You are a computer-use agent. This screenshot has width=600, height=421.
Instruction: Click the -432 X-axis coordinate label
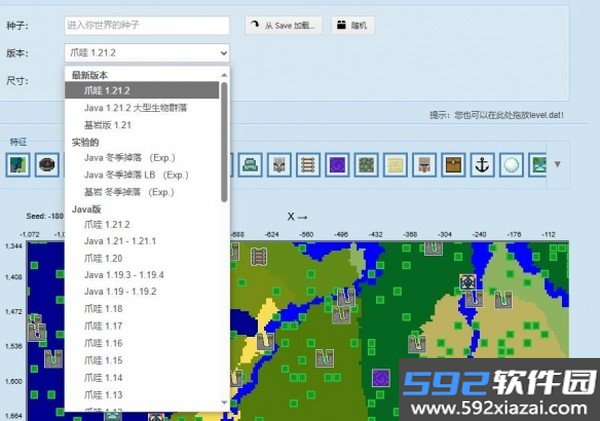point(375,234)
